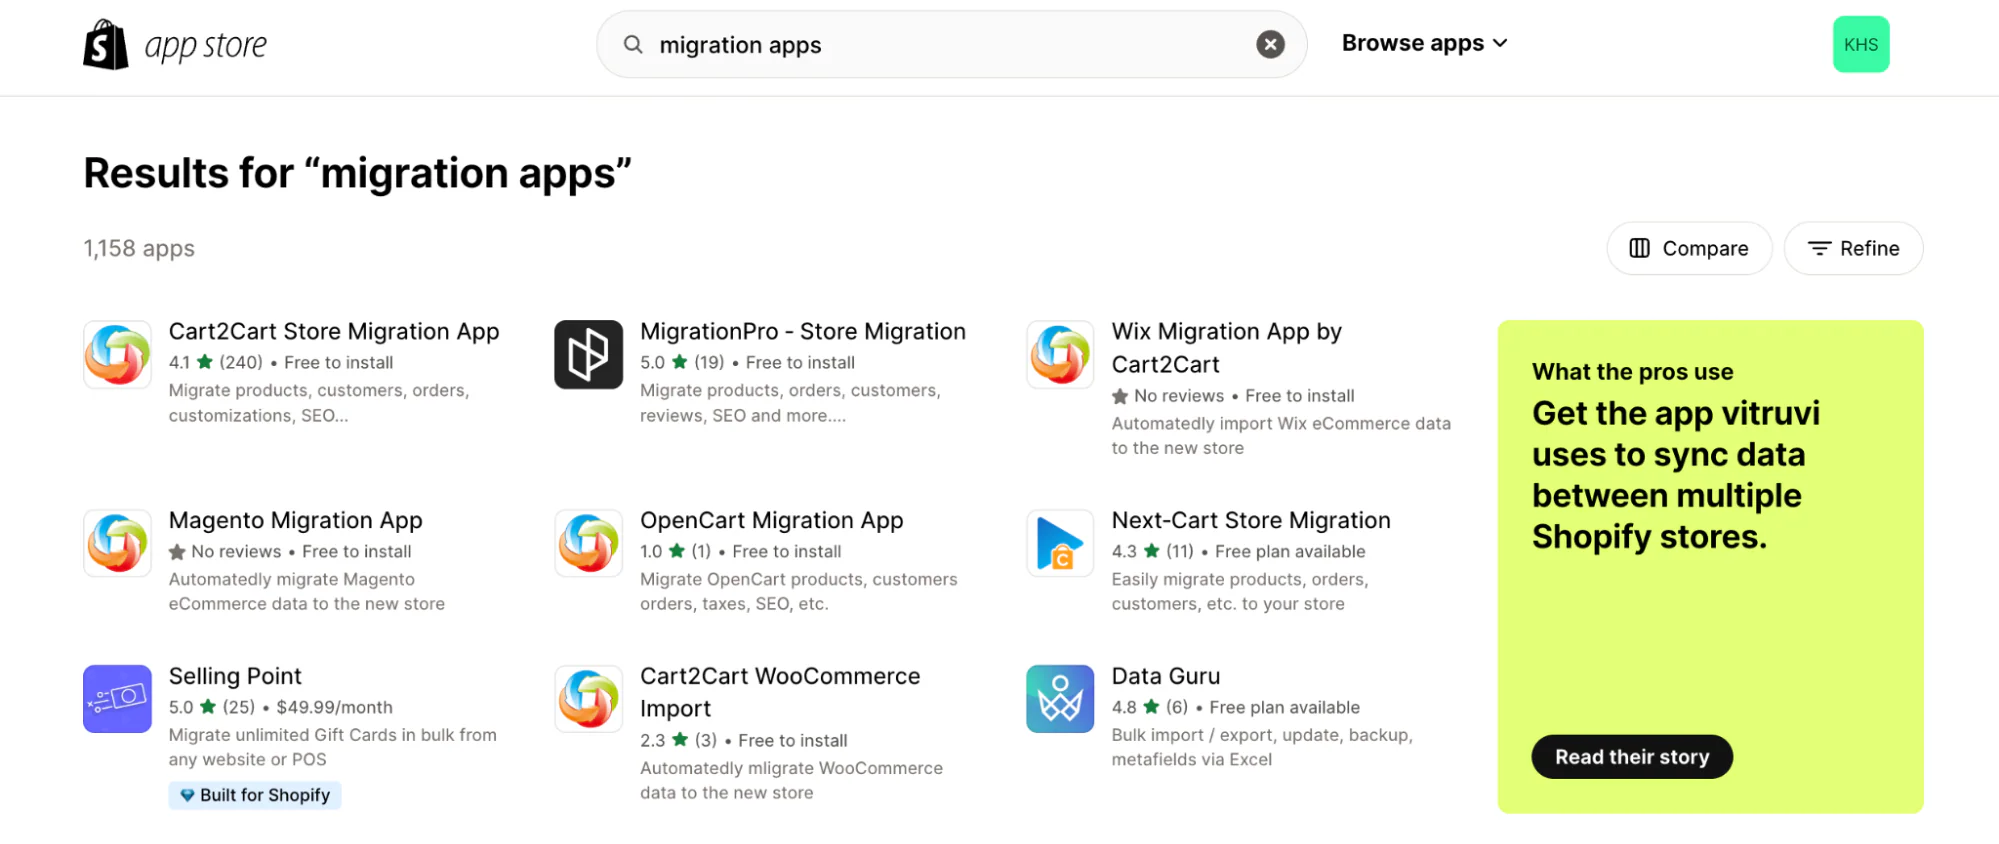Open OpenCart Migration App title link

(x=771, y=520)
